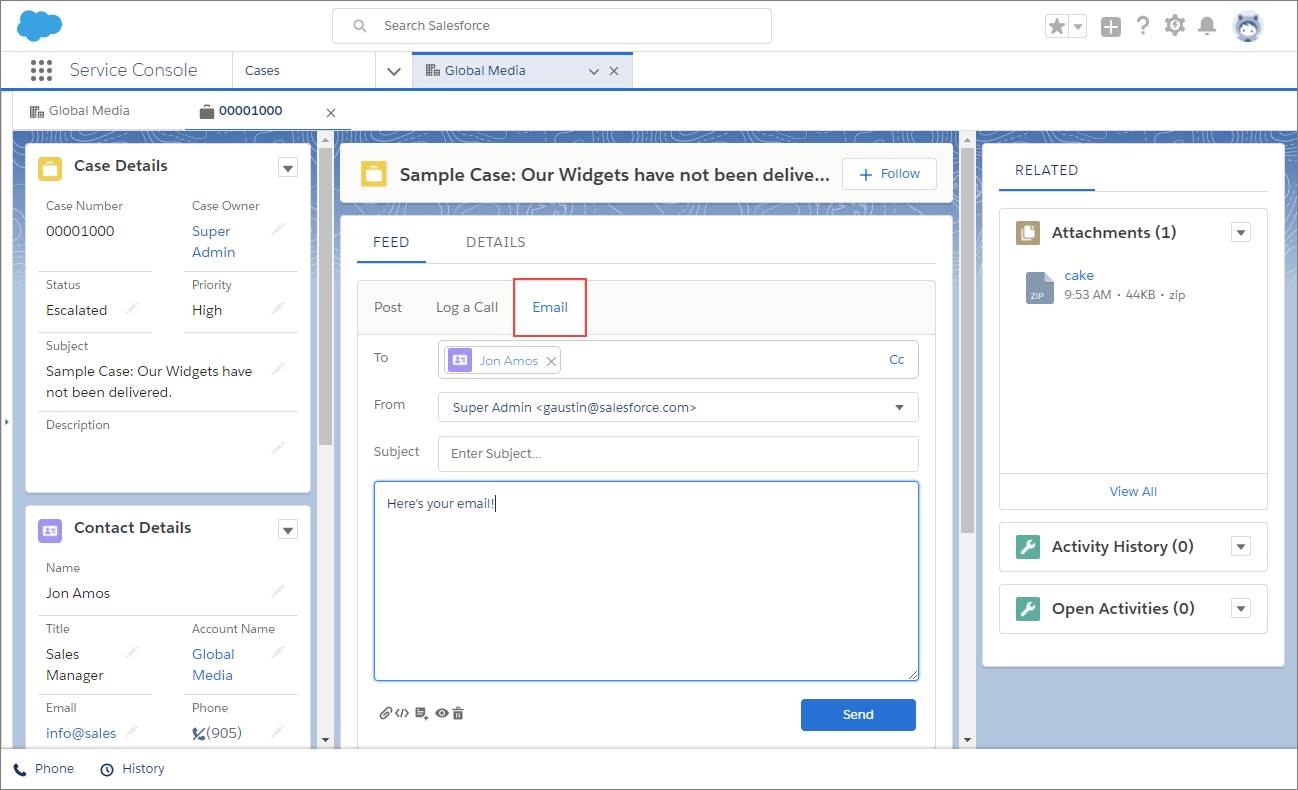
Task: Switch to the FEED tab
Action: point(391,242)
